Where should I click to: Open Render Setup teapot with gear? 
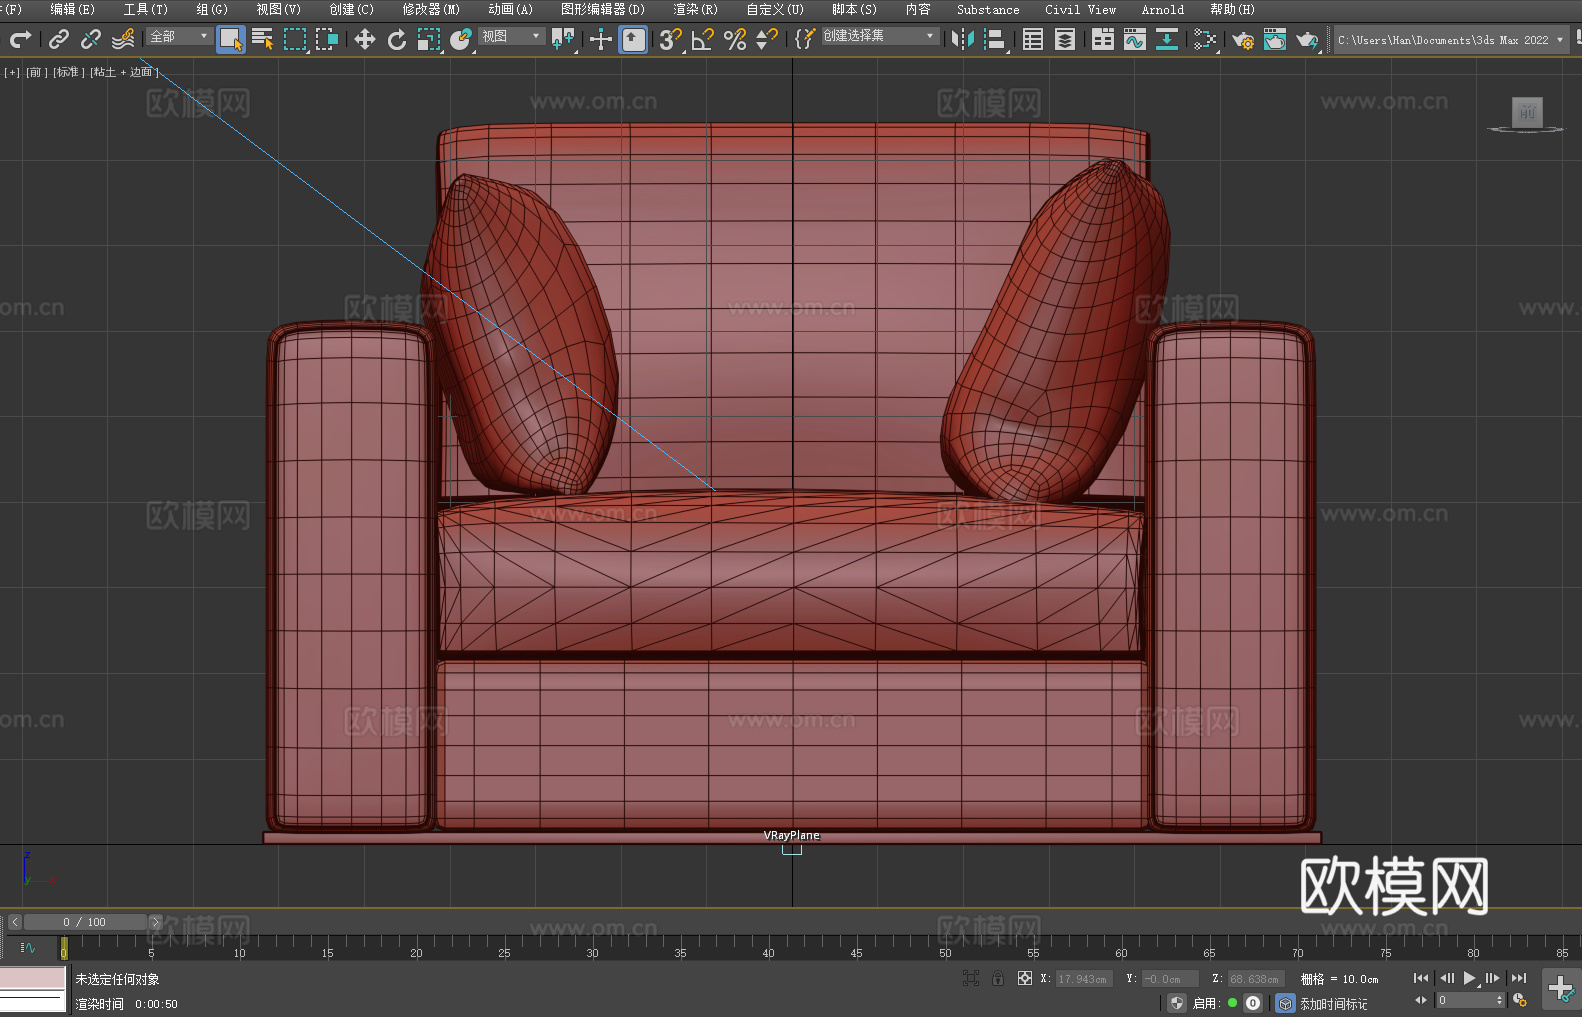point(1243,39)
